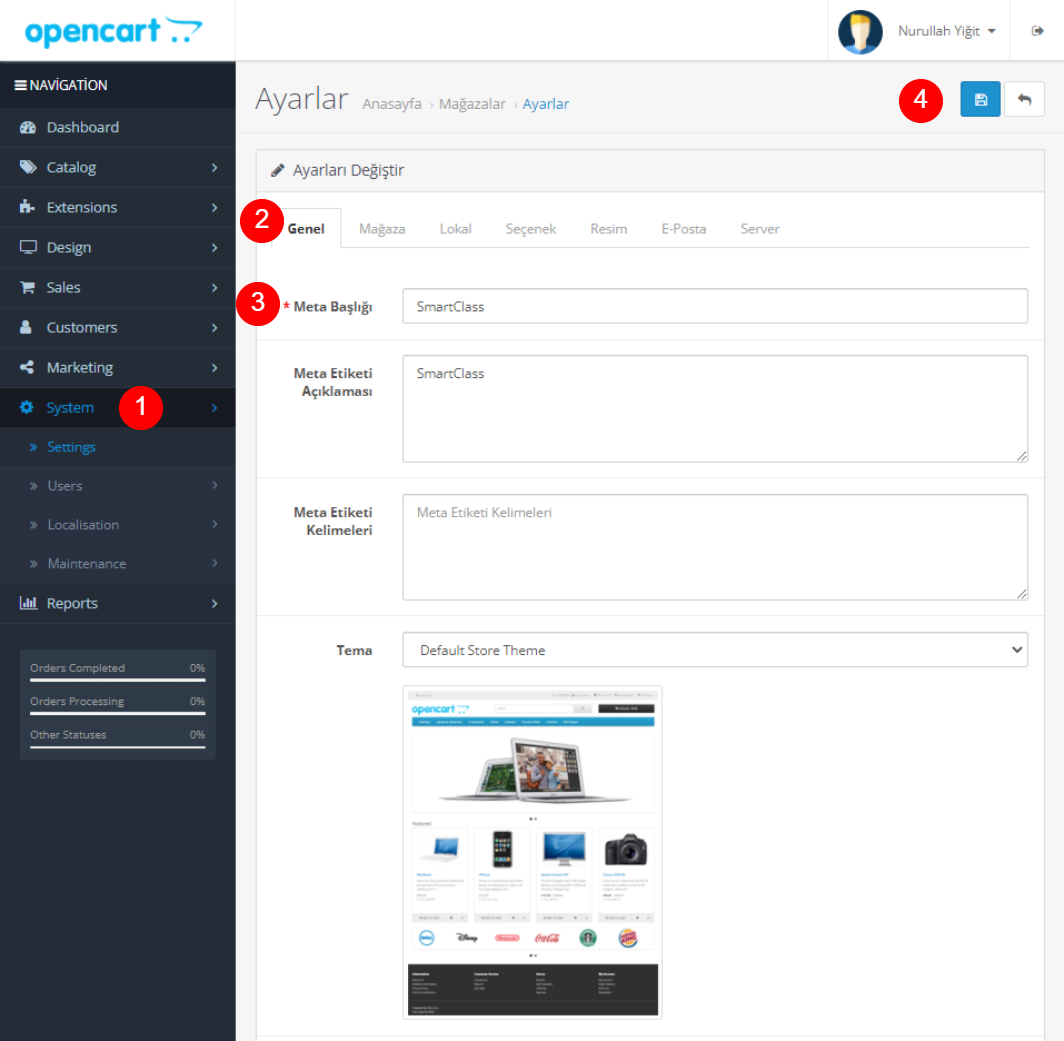This screenshot has width=1064, height=1041.
Task: Open the Tema theme dropdown
Action: (x=714, y=650)
